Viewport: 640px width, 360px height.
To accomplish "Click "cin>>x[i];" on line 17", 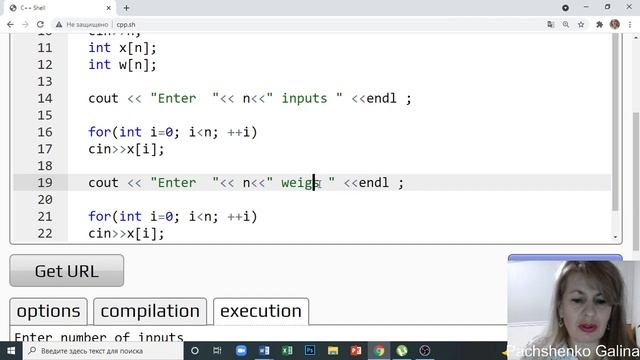I will click(x=126, y=149).
